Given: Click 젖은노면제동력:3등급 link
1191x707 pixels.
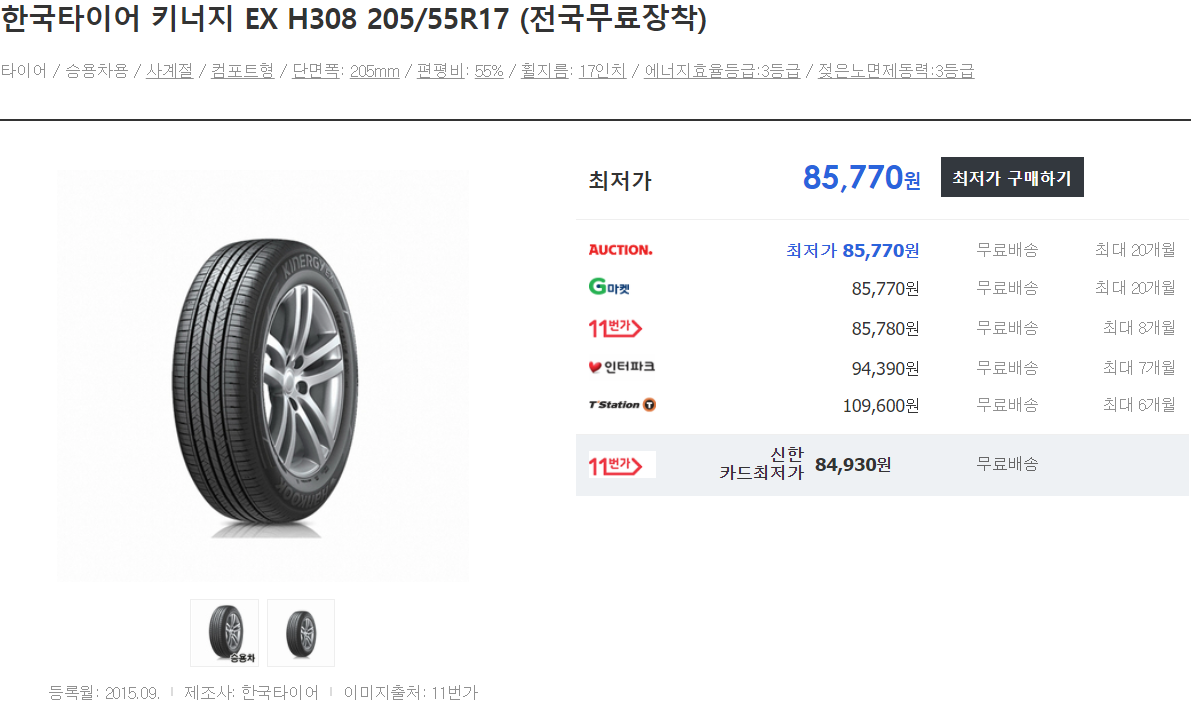Looking at the screenshot, I should coord(896,71).
